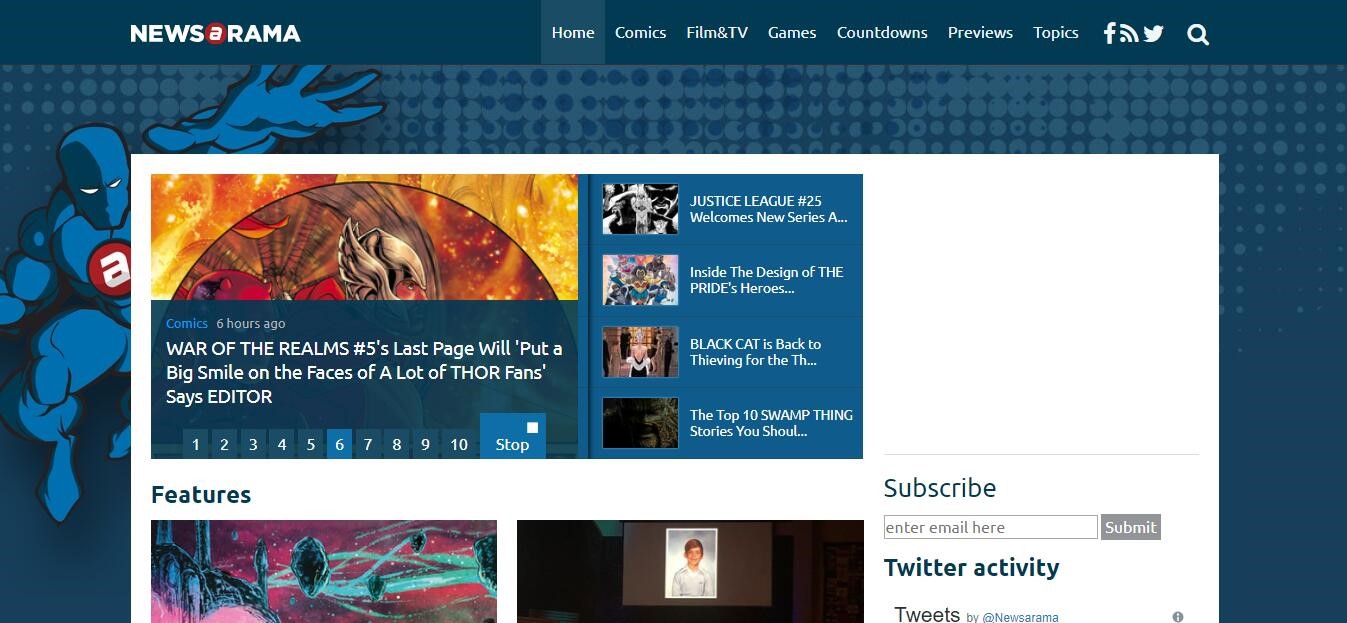Image resolution: width=1347 pixels, height=623 pixels.
Task: Click the Swamp Thing article thumbnail
Action: [x=640, y=423]
